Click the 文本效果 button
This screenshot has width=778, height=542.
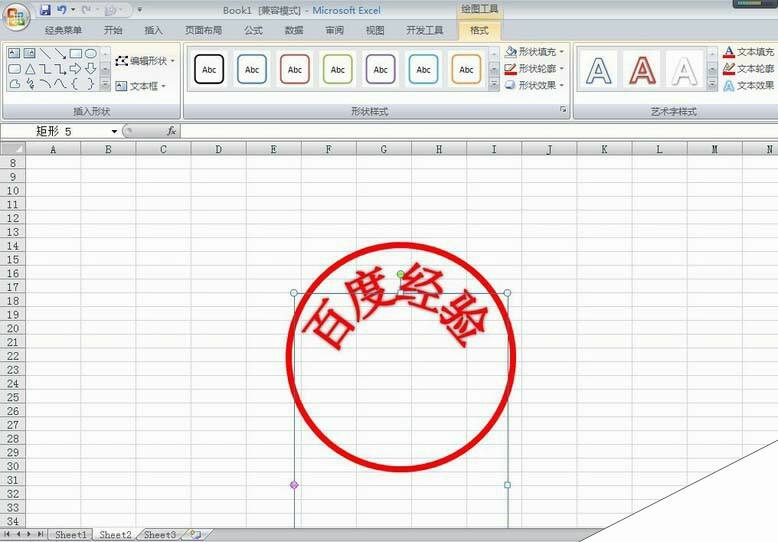pyautogui.click(x=748, y=85)
